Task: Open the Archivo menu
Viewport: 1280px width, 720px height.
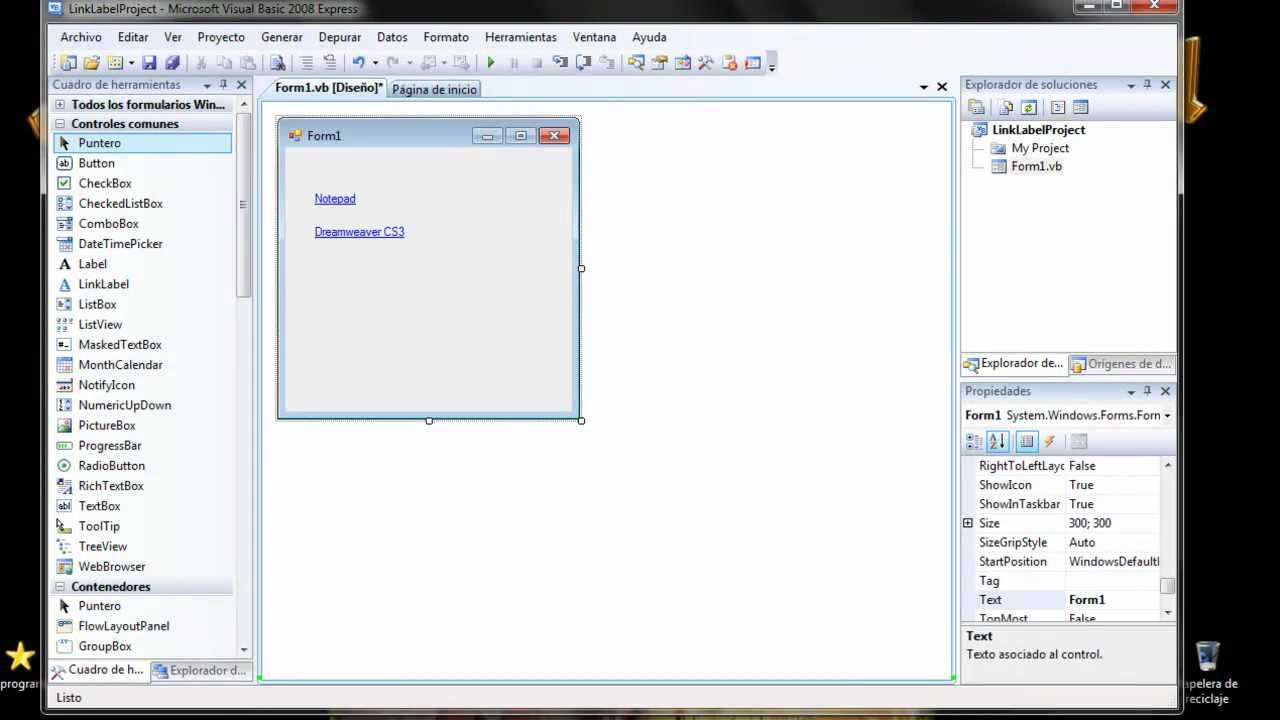Action: point(81,37)
